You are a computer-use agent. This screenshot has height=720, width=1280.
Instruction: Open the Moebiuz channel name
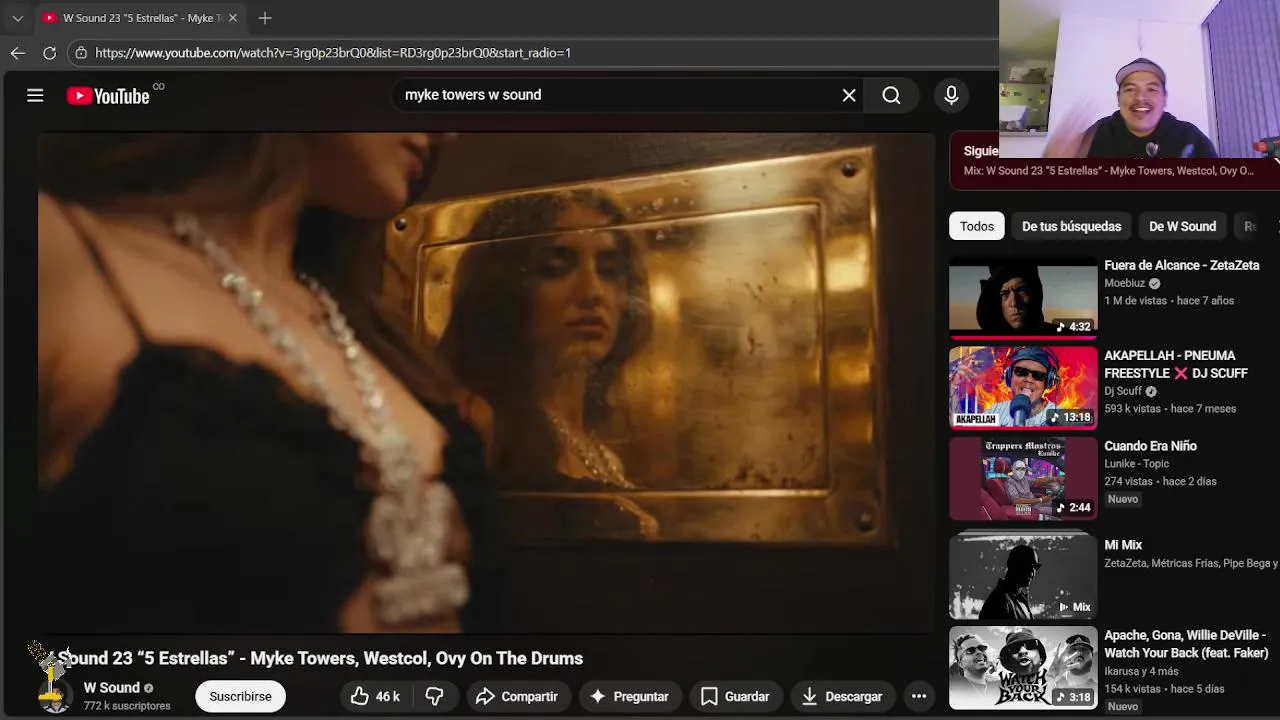coord(1124,283)
